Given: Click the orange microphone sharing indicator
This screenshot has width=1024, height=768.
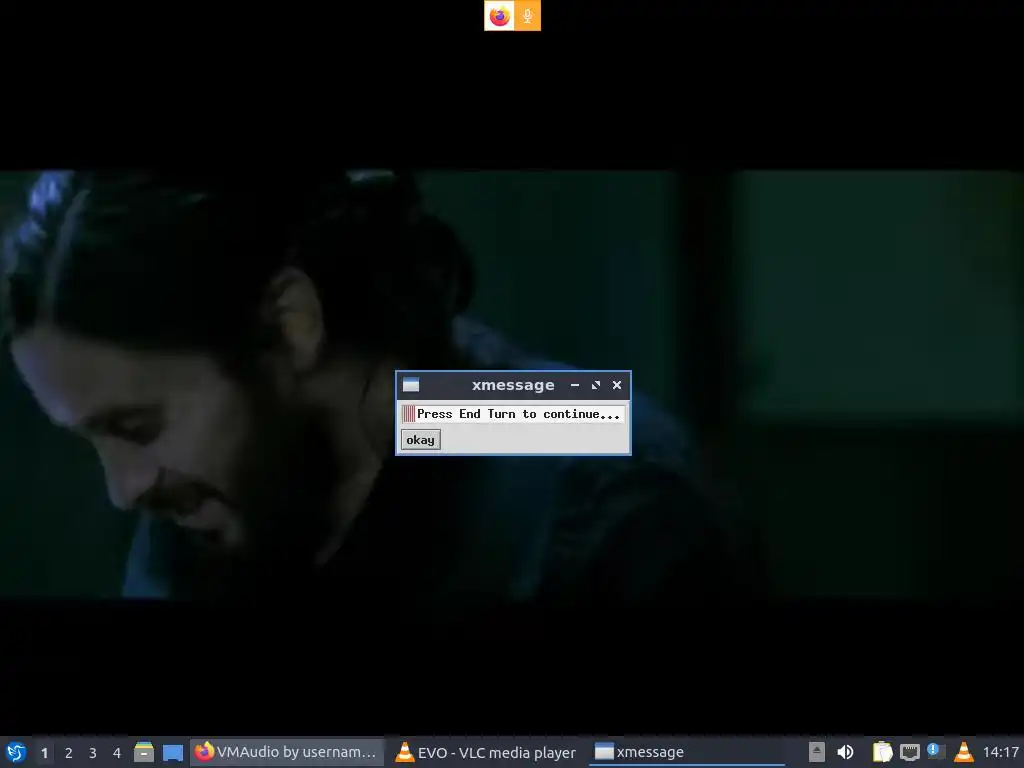Looking at the screenshot, I should tap(527, 16).
